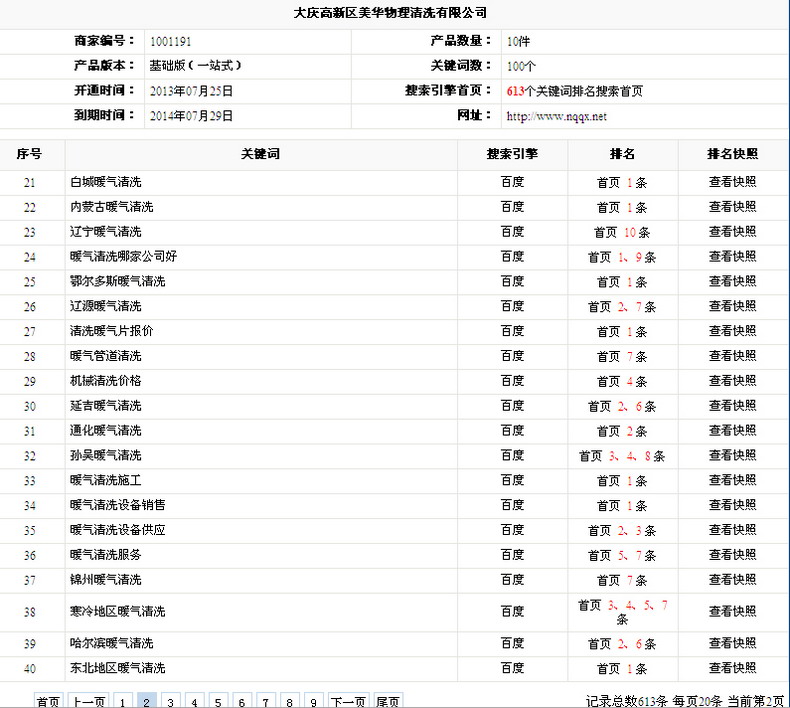Viewport: 790px width, 708px height.
Task: Click 百度 search engine cell in row 21
Action: tap(512, 182)
